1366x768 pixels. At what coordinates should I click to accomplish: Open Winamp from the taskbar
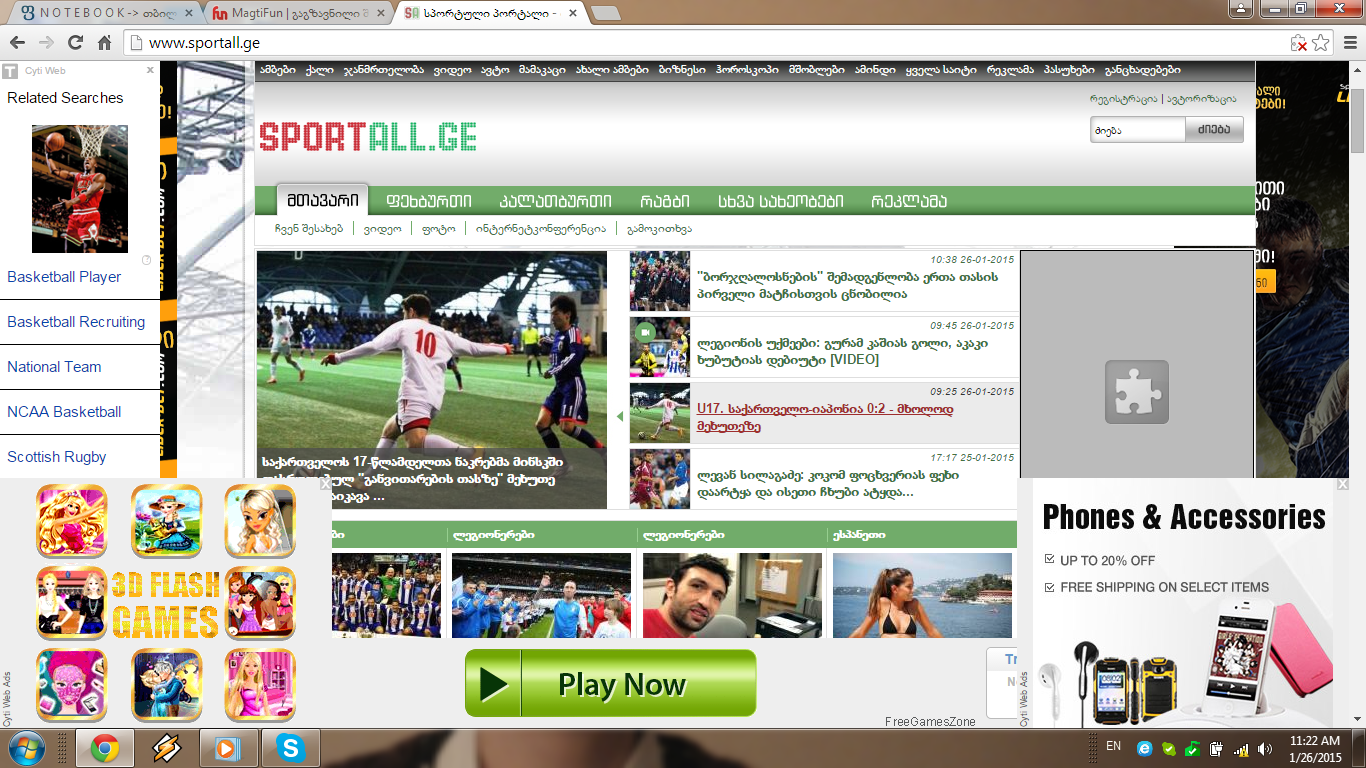point(167,748)
